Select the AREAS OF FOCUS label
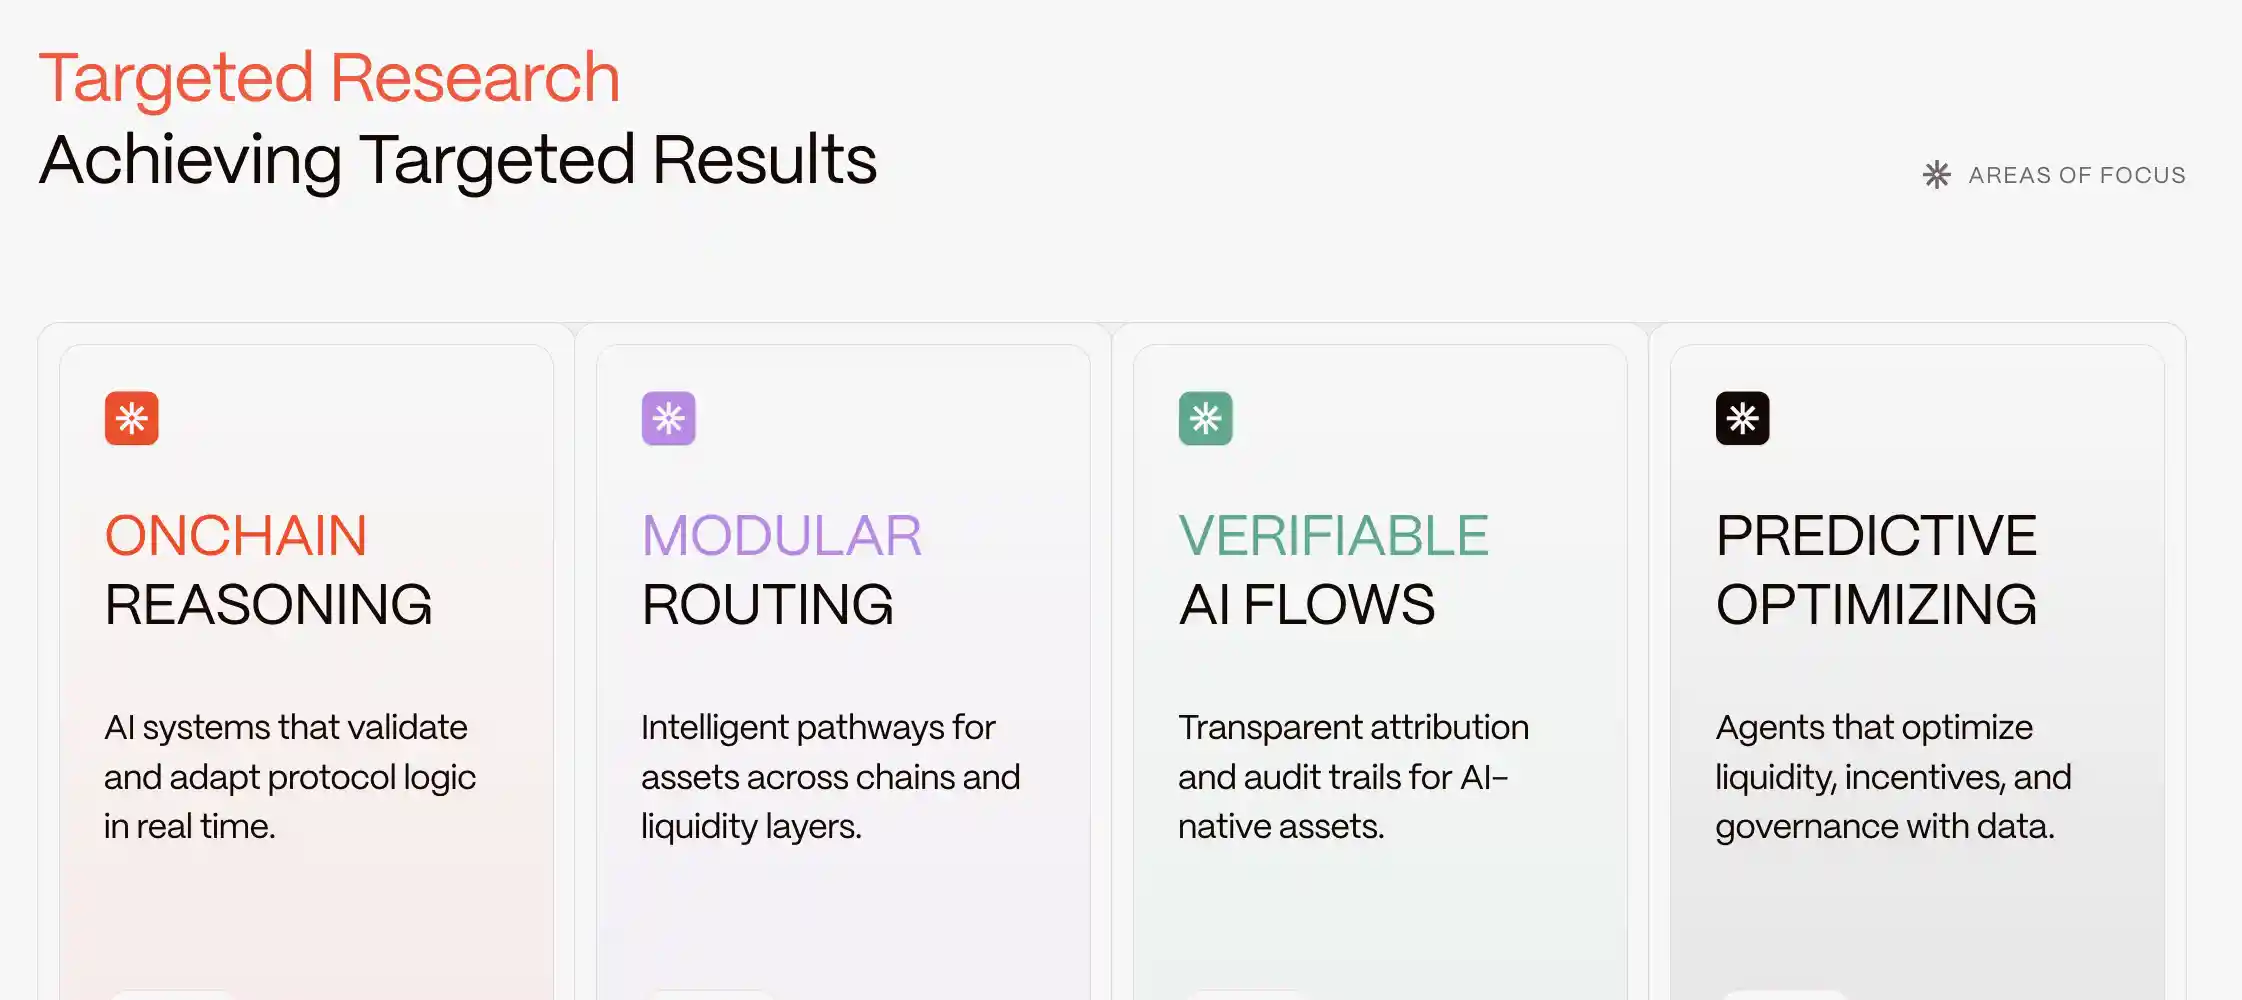This screenshot has width=2242, height=1000. [x=2077, y=175]
